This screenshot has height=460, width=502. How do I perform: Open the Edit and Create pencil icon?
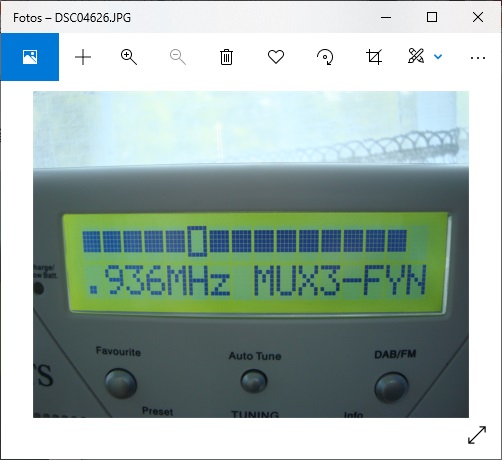[416, 56]
